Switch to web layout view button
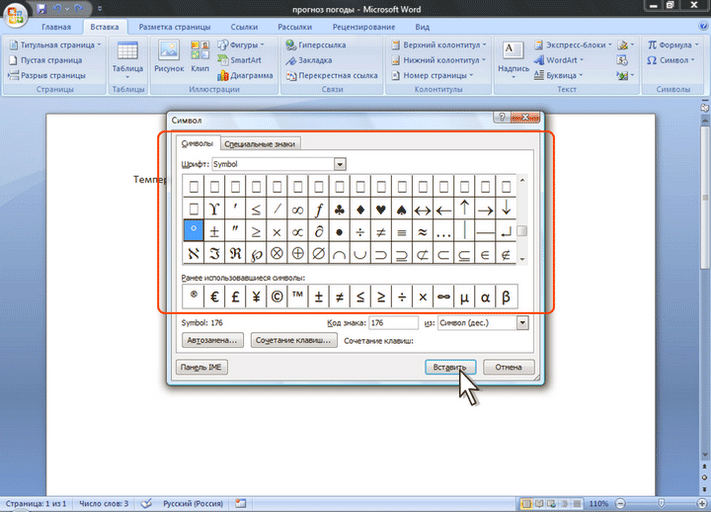711x512 pixels. (551, 504)
